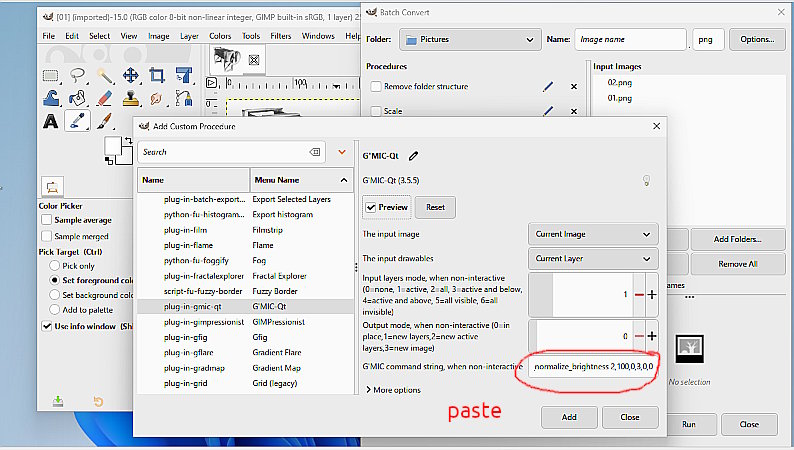Select the Move tool in toolbox
This screenshot has height=450, width=794.
click(x=131, y=75)
